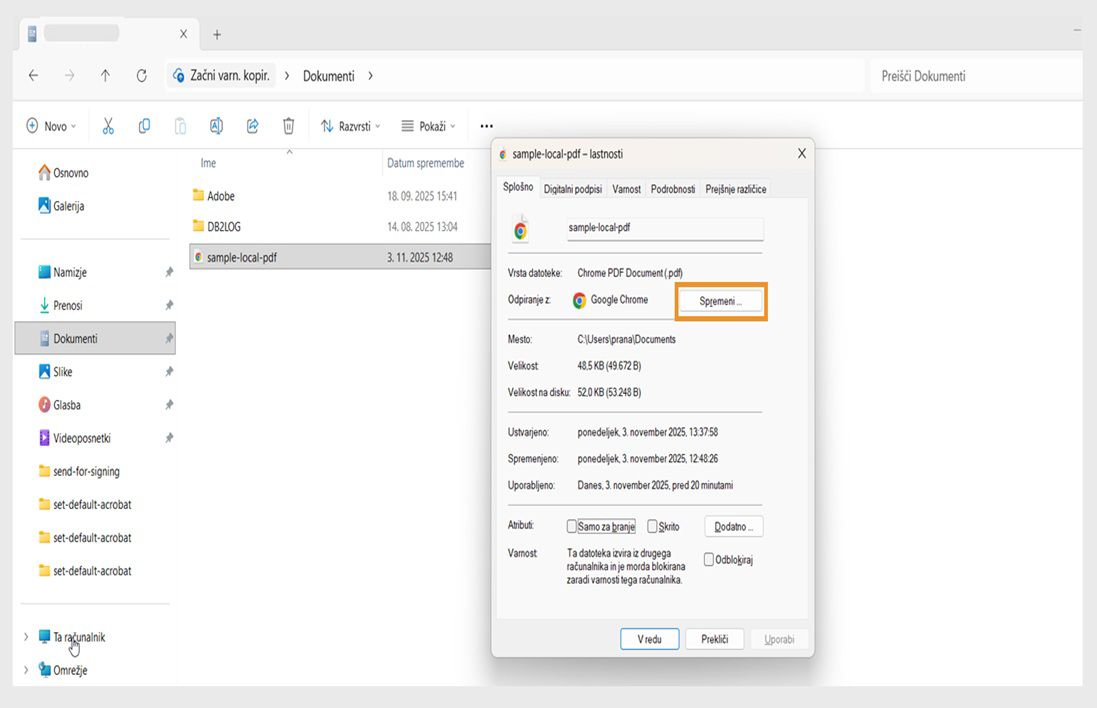Click the Spremeni button
Viewport: 1097px width, 708px height.
[x=721, y=302]
